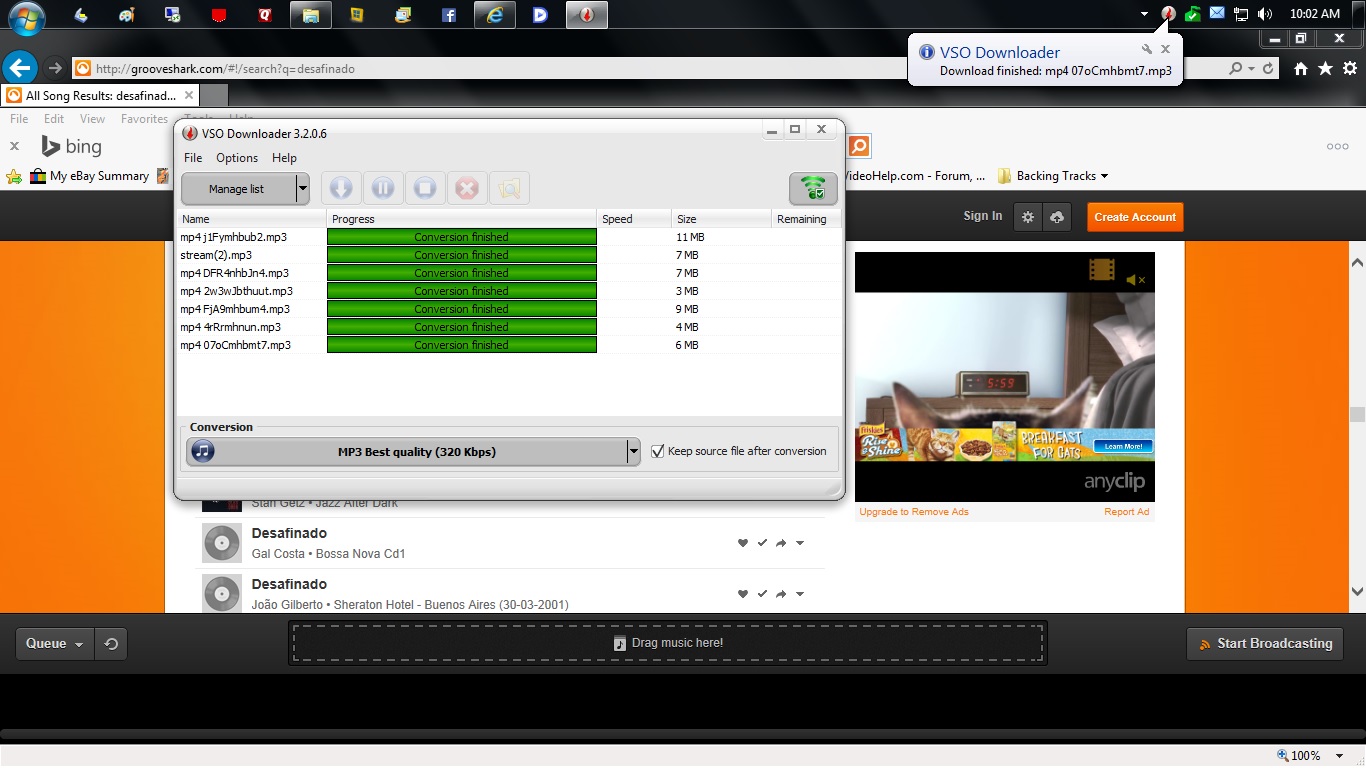Toggle the green wifi detection status button
This screenshot has height=768, width=1366.
[x=813, y=188]
